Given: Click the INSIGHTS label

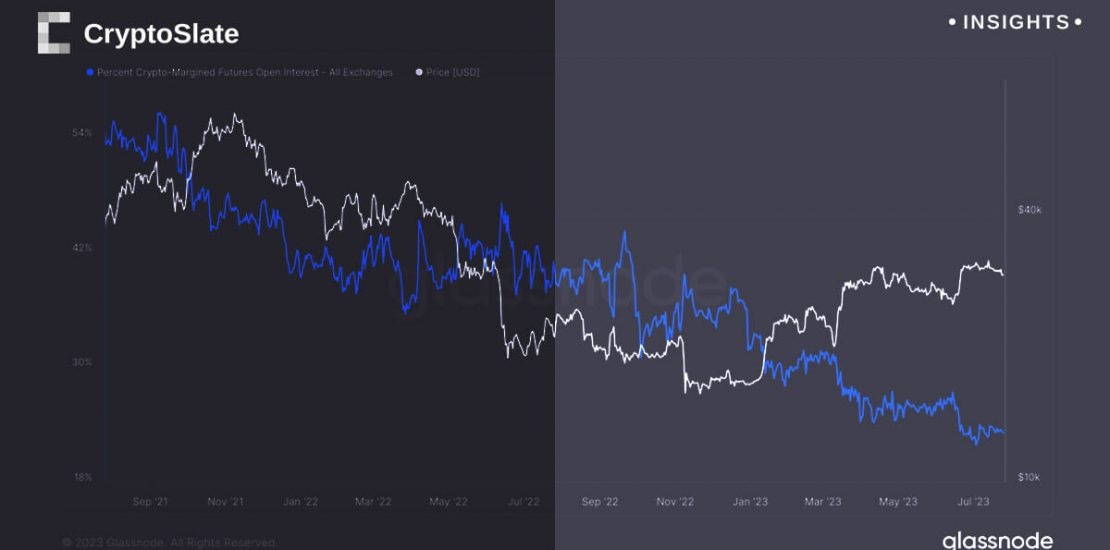Looking at the screenshot, I should click(x=1015, y=22).
